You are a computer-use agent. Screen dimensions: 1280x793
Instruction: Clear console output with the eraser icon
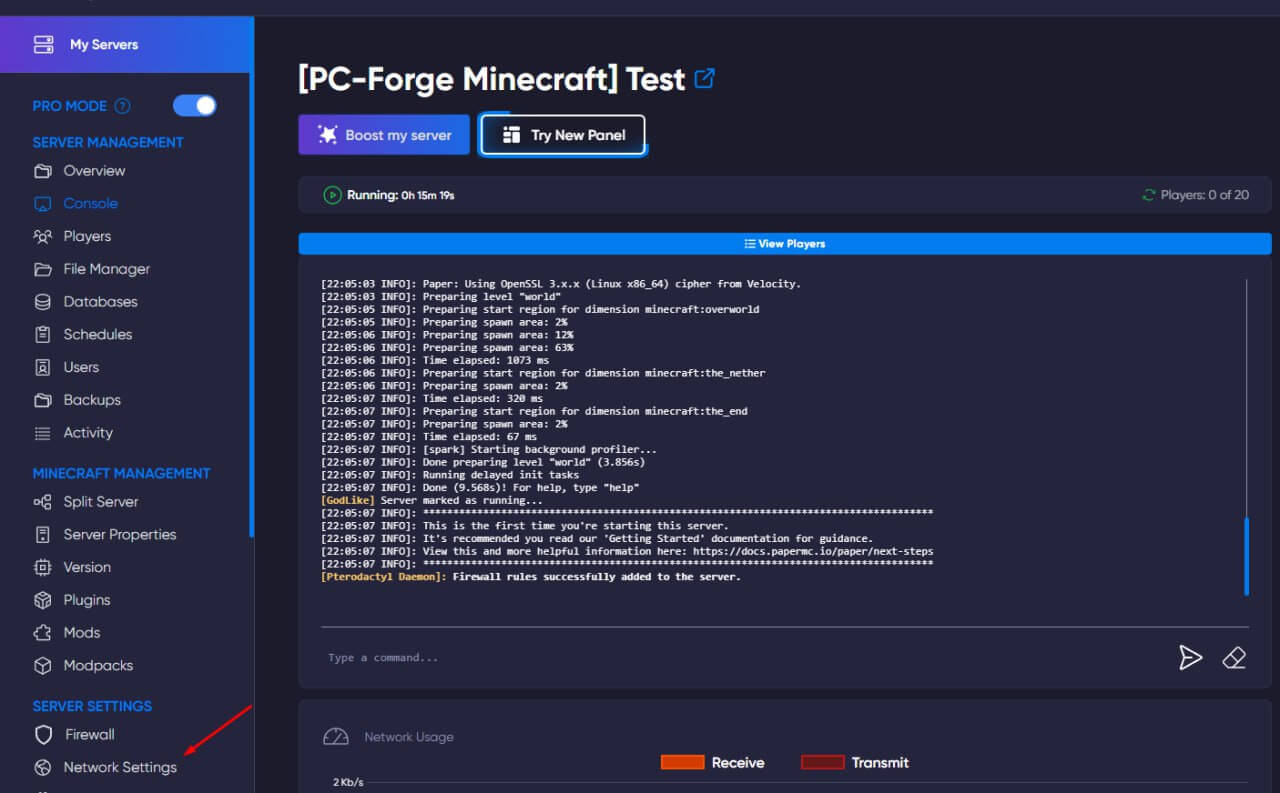[1234, 657]
